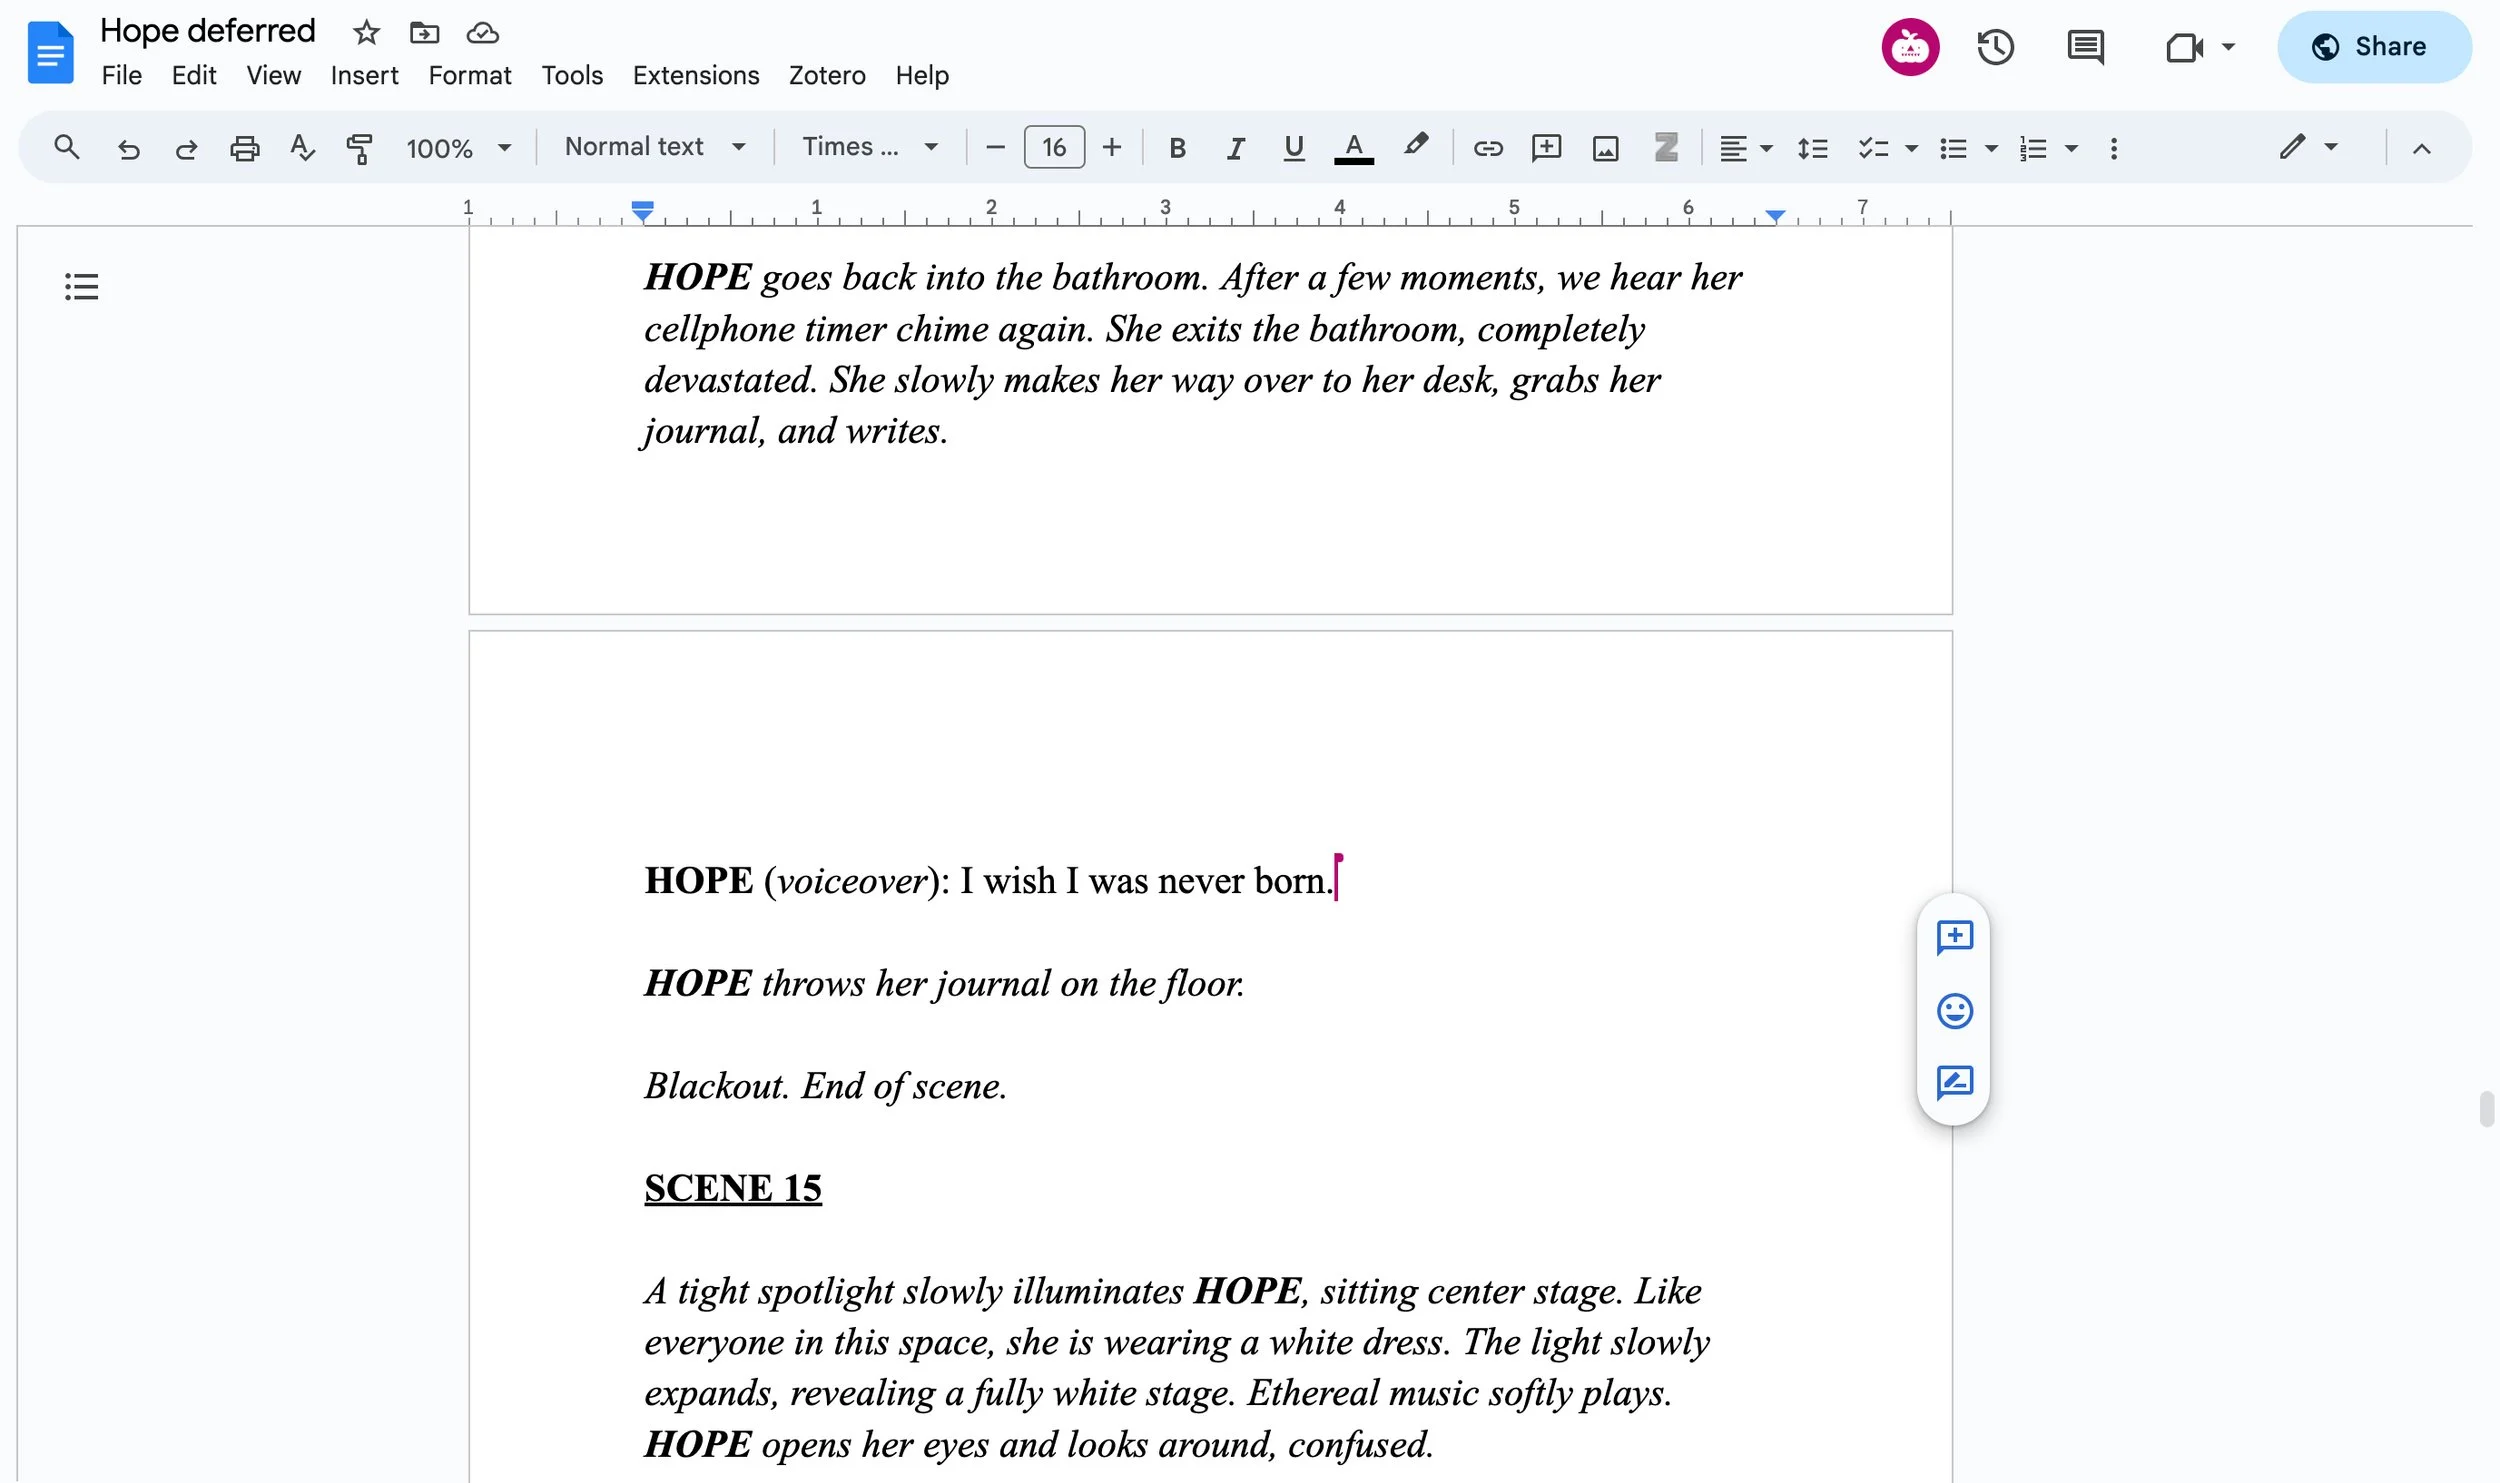Show the document outline icon
Image resolution: width=2500 pixels, height=1483 pixels.
[x=81, y=287]
